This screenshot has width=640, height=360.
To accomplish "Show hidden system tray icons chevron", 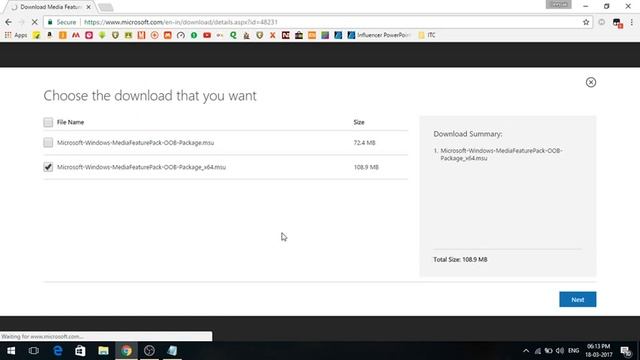I will tap(526, 351).
